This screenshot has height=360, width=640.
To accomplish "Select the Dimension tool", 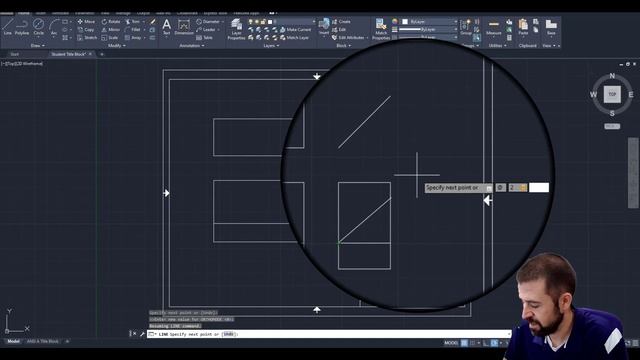I will (x=184, y=28).
